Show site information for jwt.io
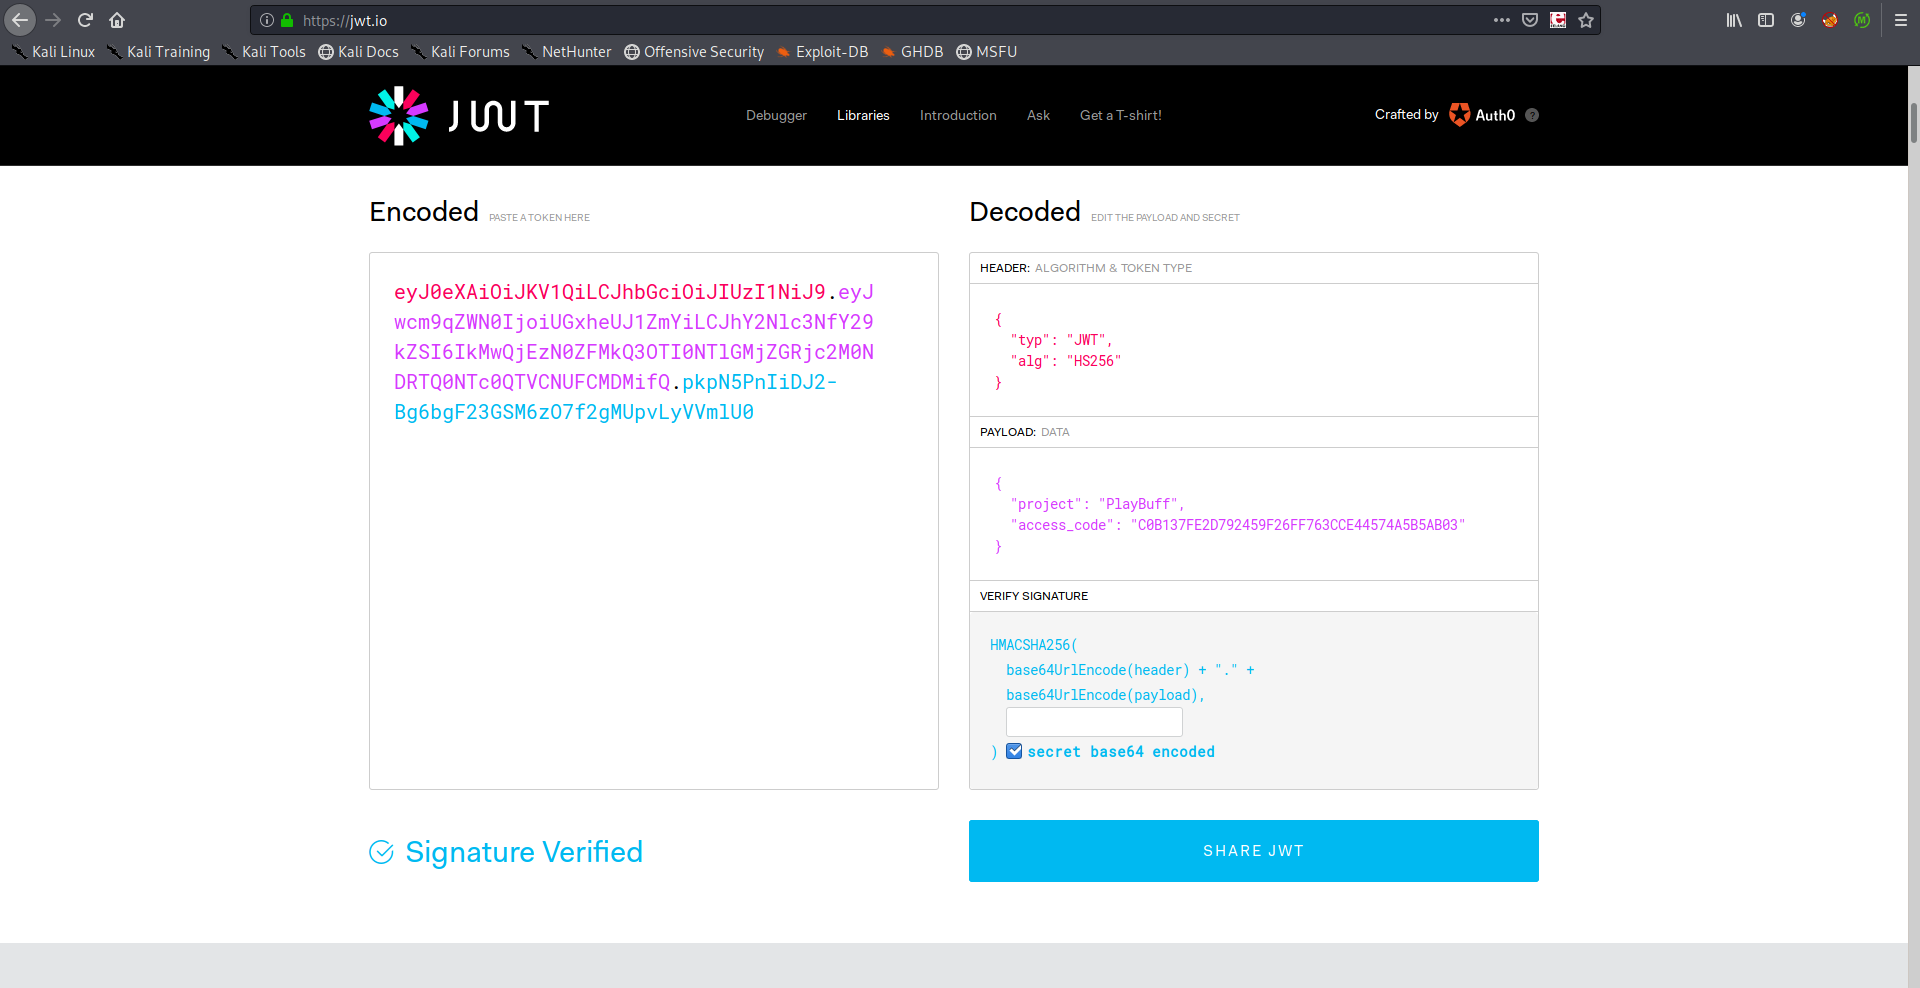The height and width of the screenshot is (988, 1920). click(x=267, y=20)
